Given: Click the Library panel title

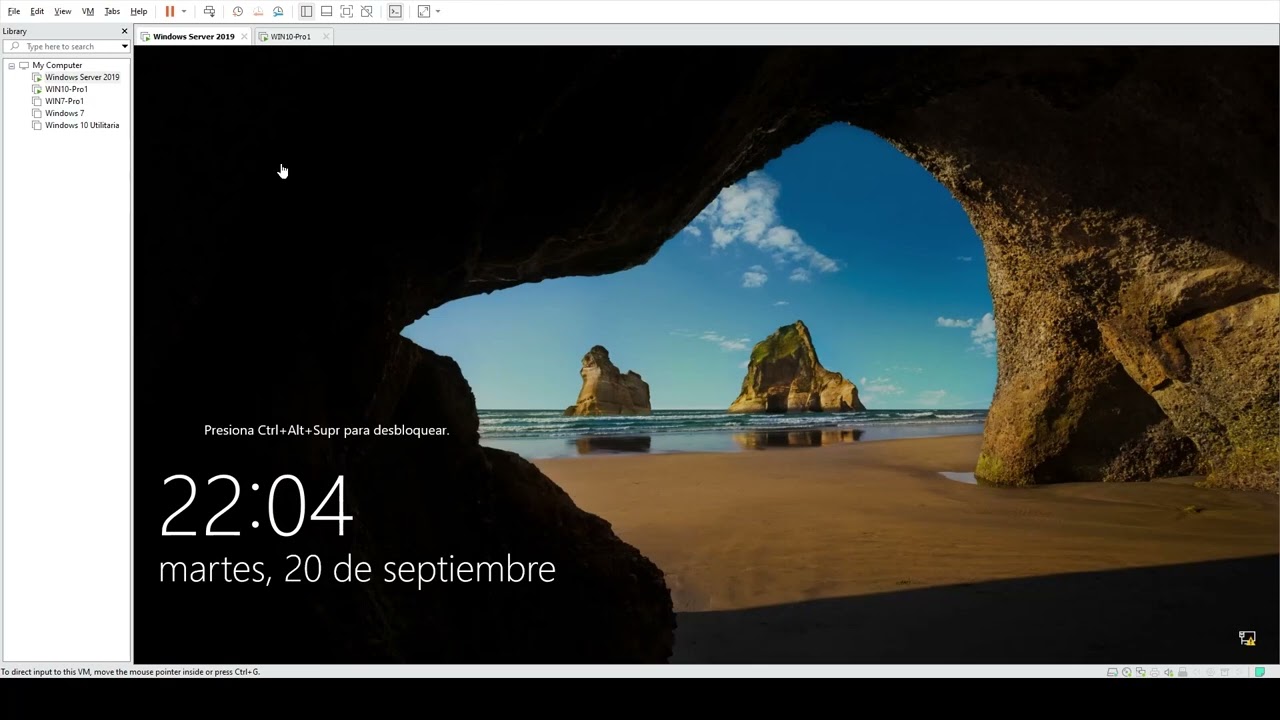Looking at the screenshot, I should [x=15, y=31].
